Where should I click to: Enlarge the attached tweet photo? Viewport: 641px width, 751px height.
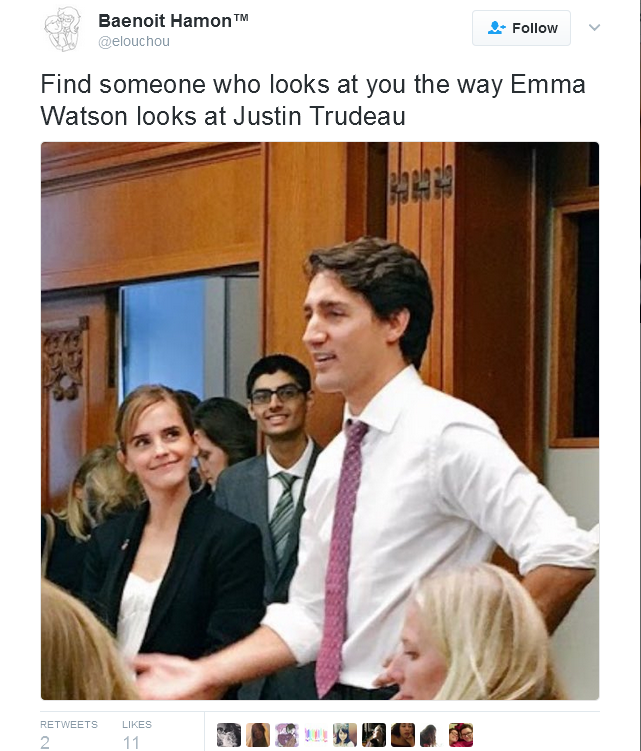pyautogui.click(x=320, y=421)
